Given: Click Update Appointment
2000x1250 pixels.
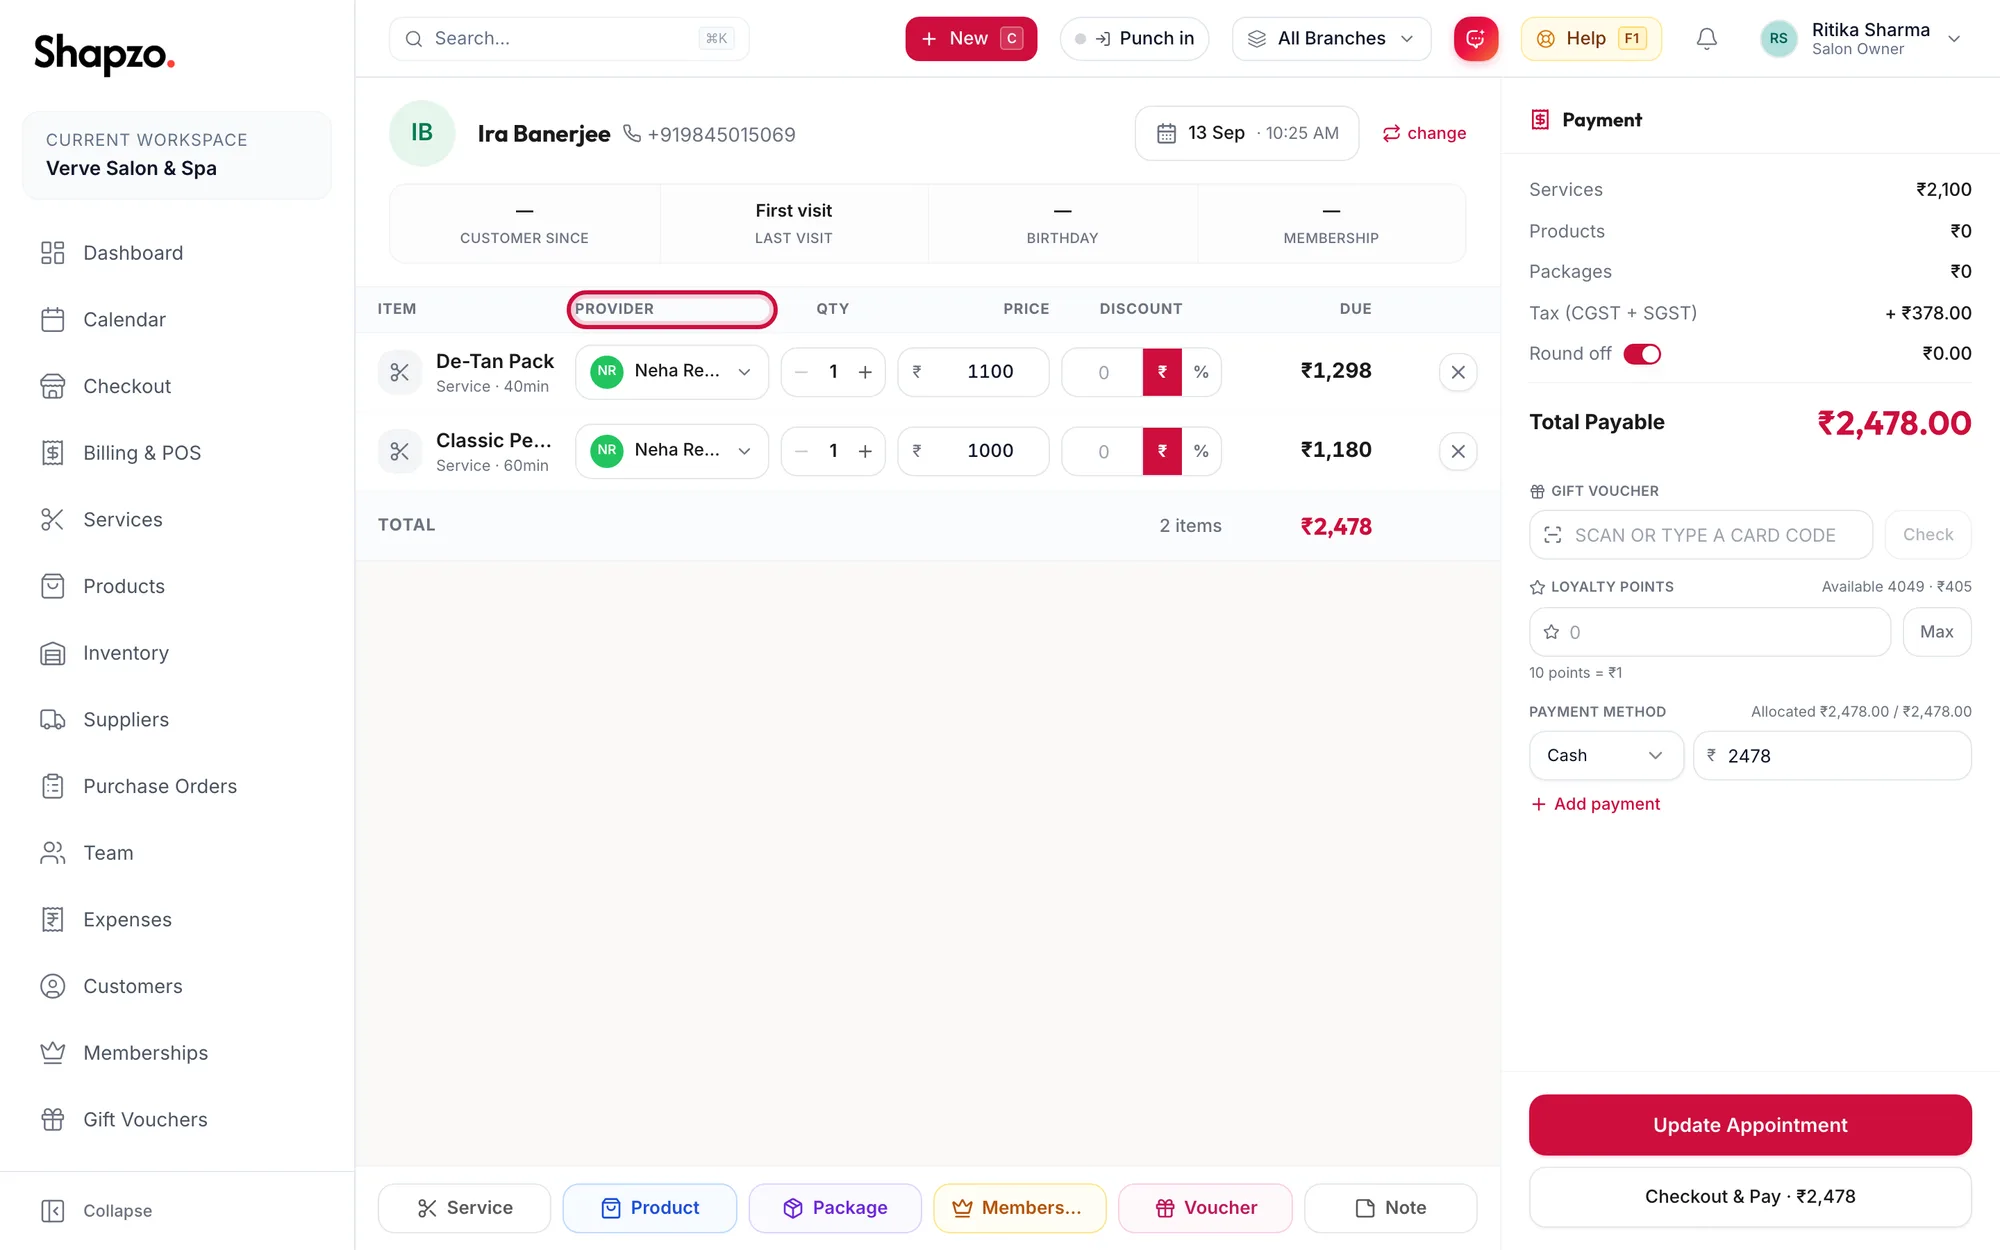Looking at the screenshot, I should [1750, 1125].
